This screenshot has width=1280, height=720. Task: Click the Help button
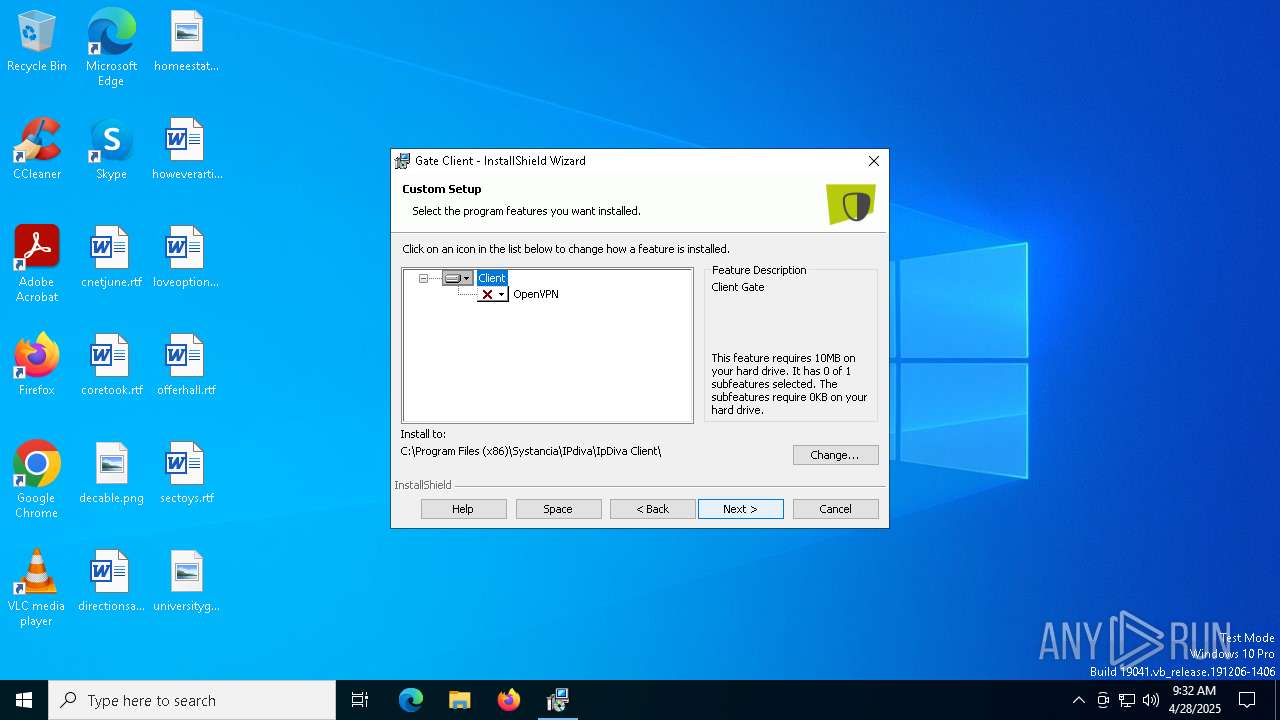pyautogui.click(x=463, y=509)
